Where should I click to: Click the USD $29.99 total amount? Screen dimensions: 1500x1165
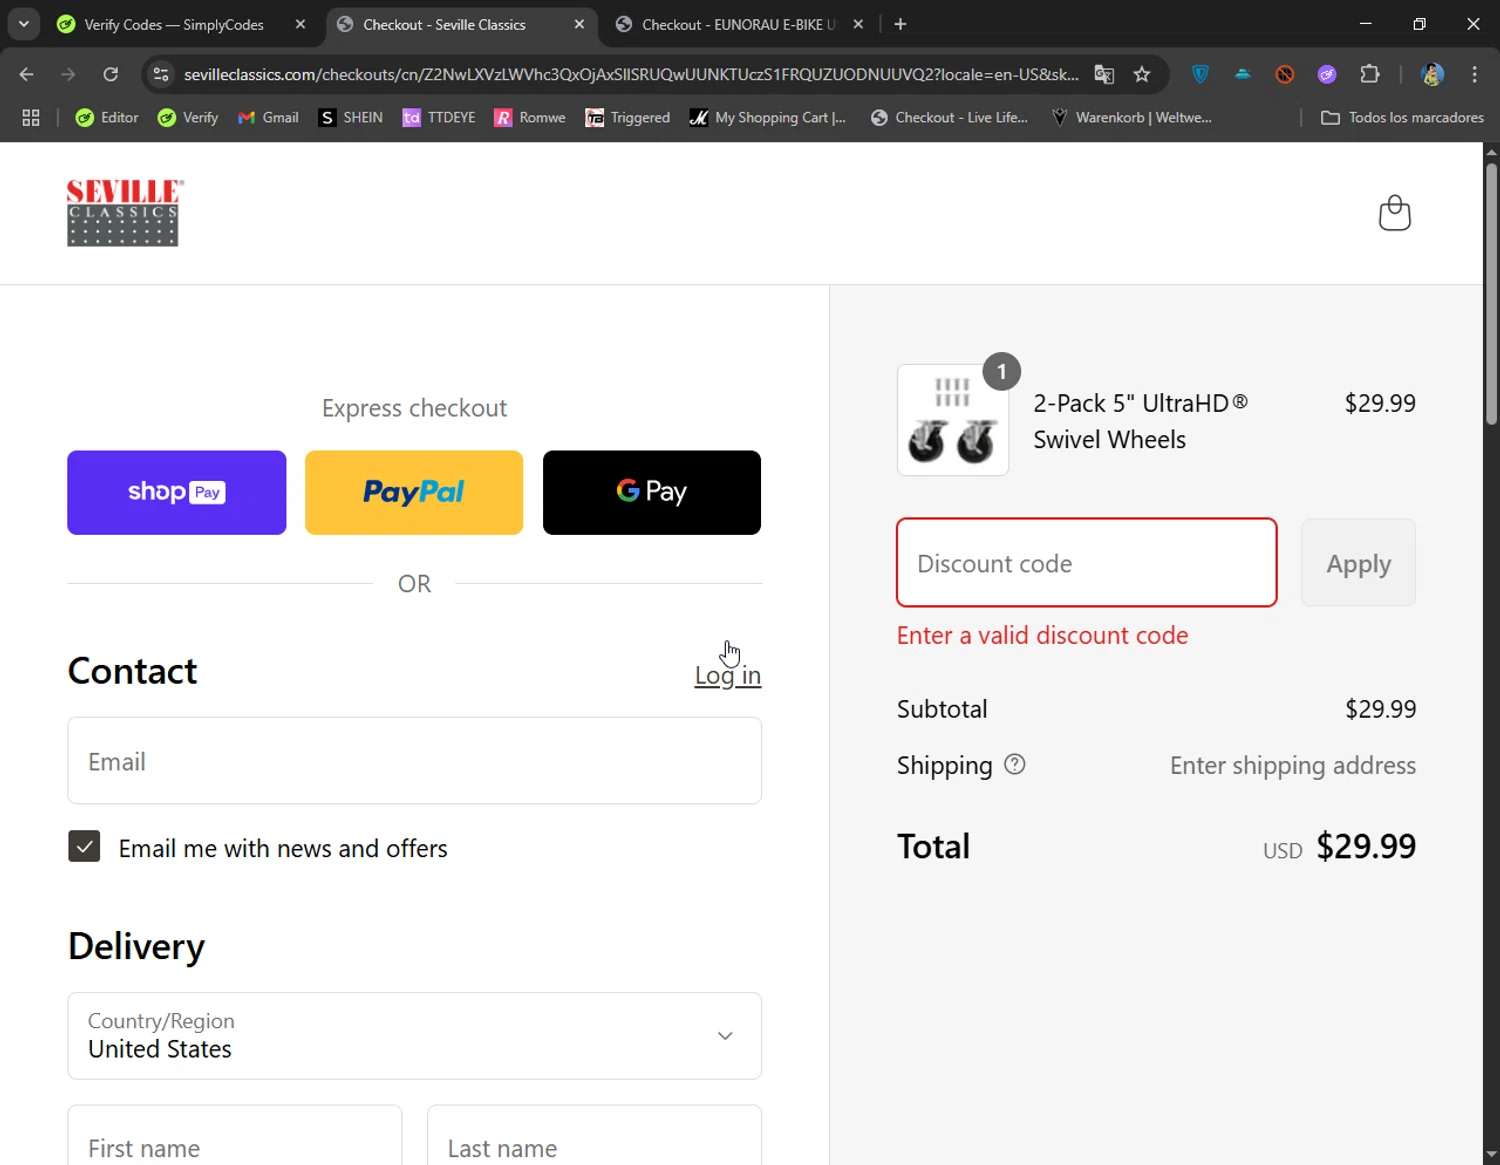[x=1339, y=847]
